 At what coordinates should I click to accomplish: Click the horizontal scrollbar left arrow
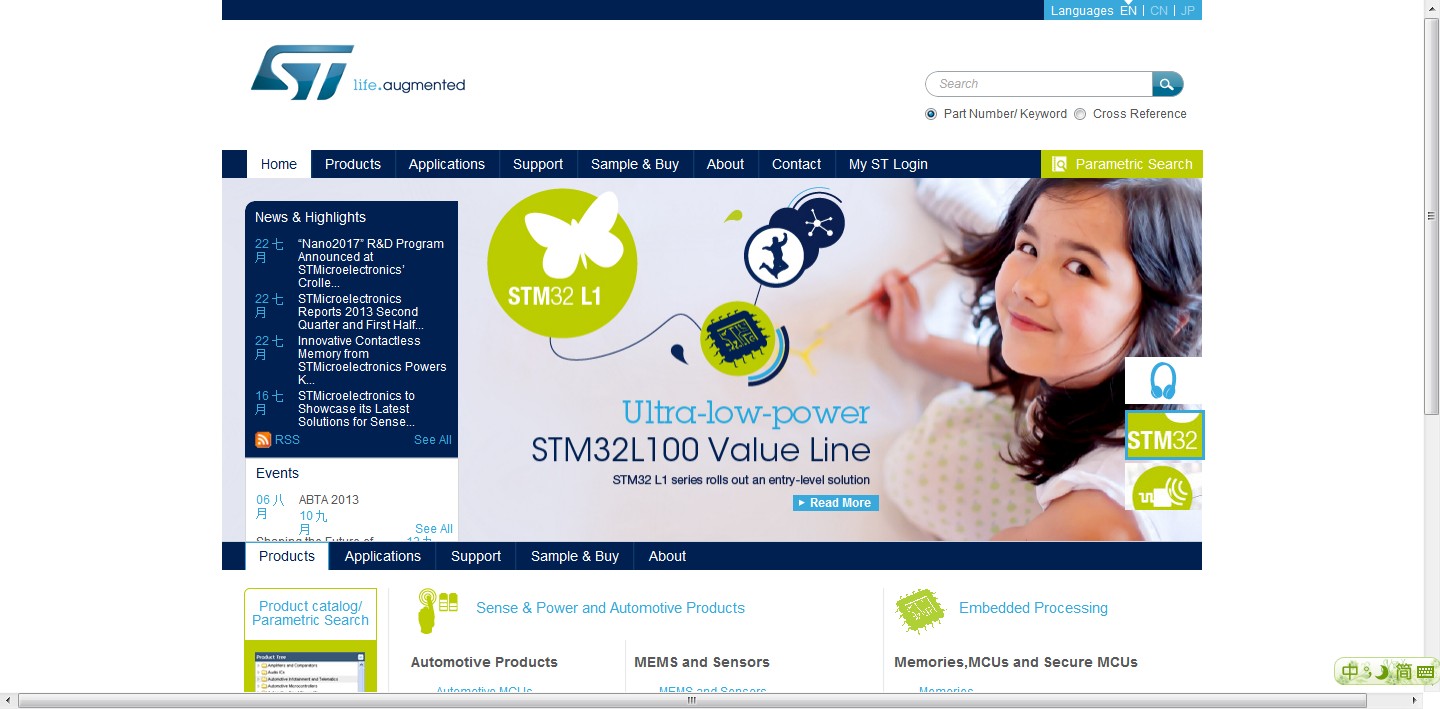pos(8,701)
